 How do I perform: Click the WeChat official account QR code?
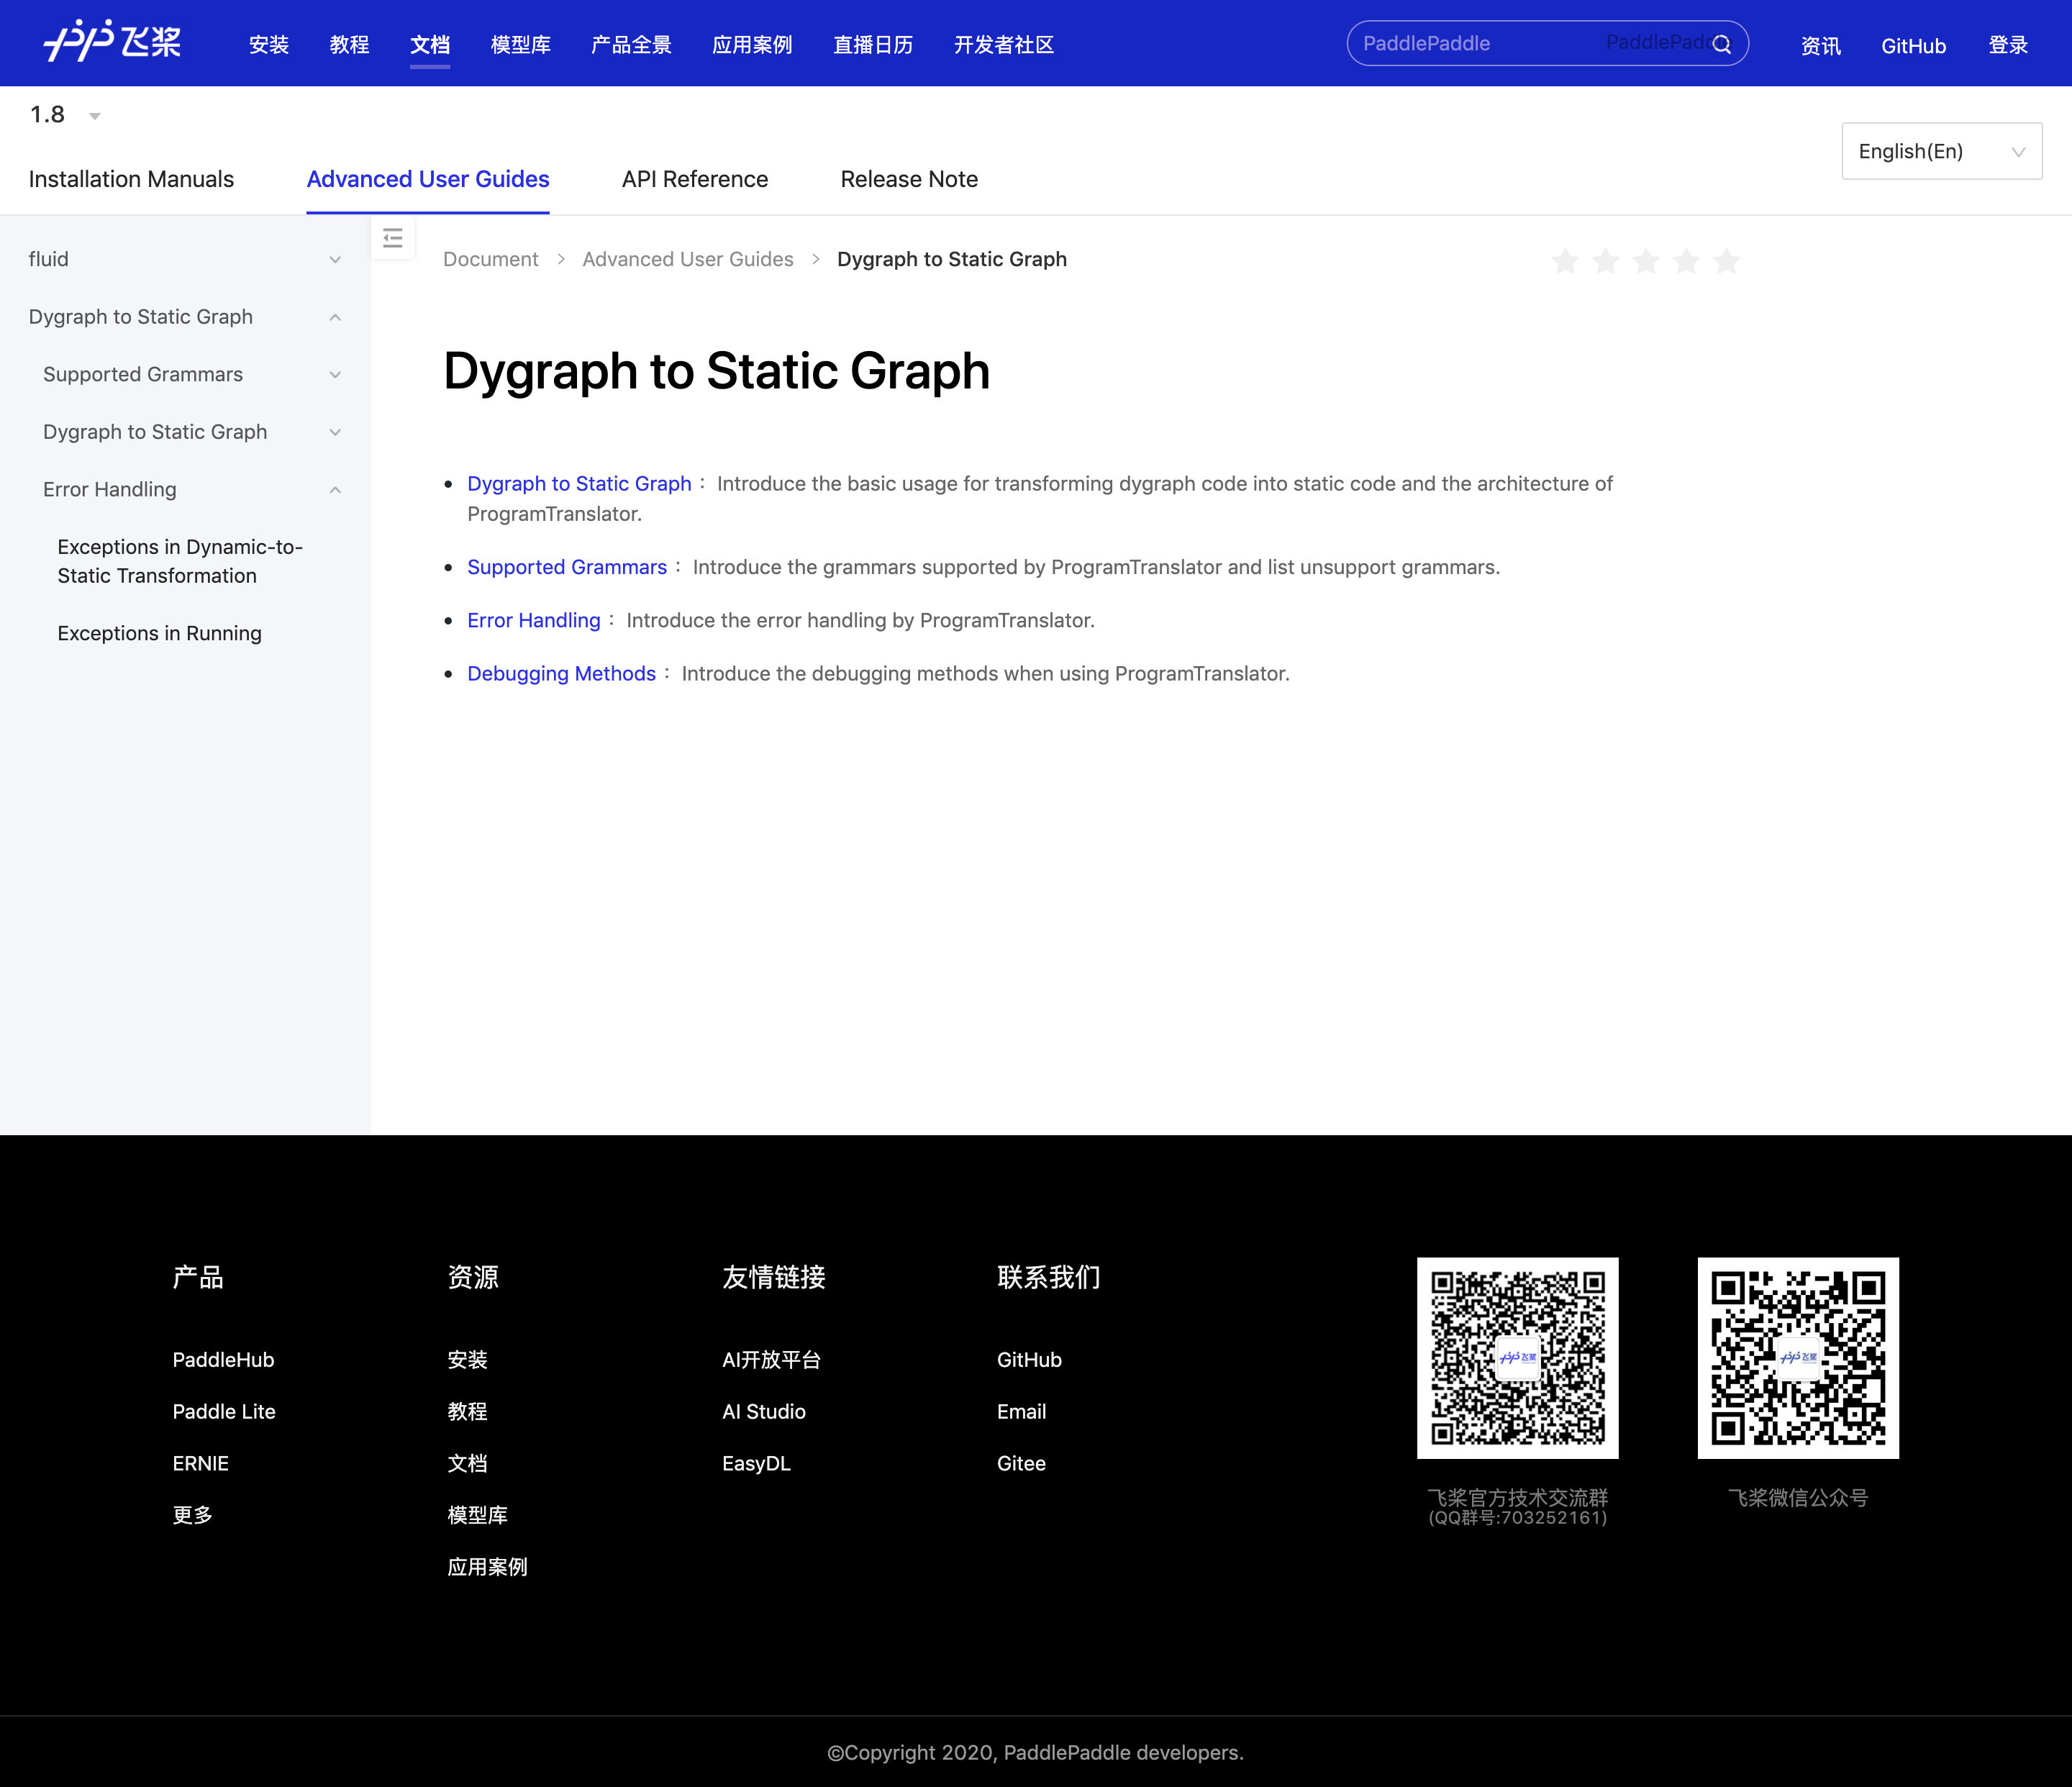pyautogui.click(x=1797, y=1357)
